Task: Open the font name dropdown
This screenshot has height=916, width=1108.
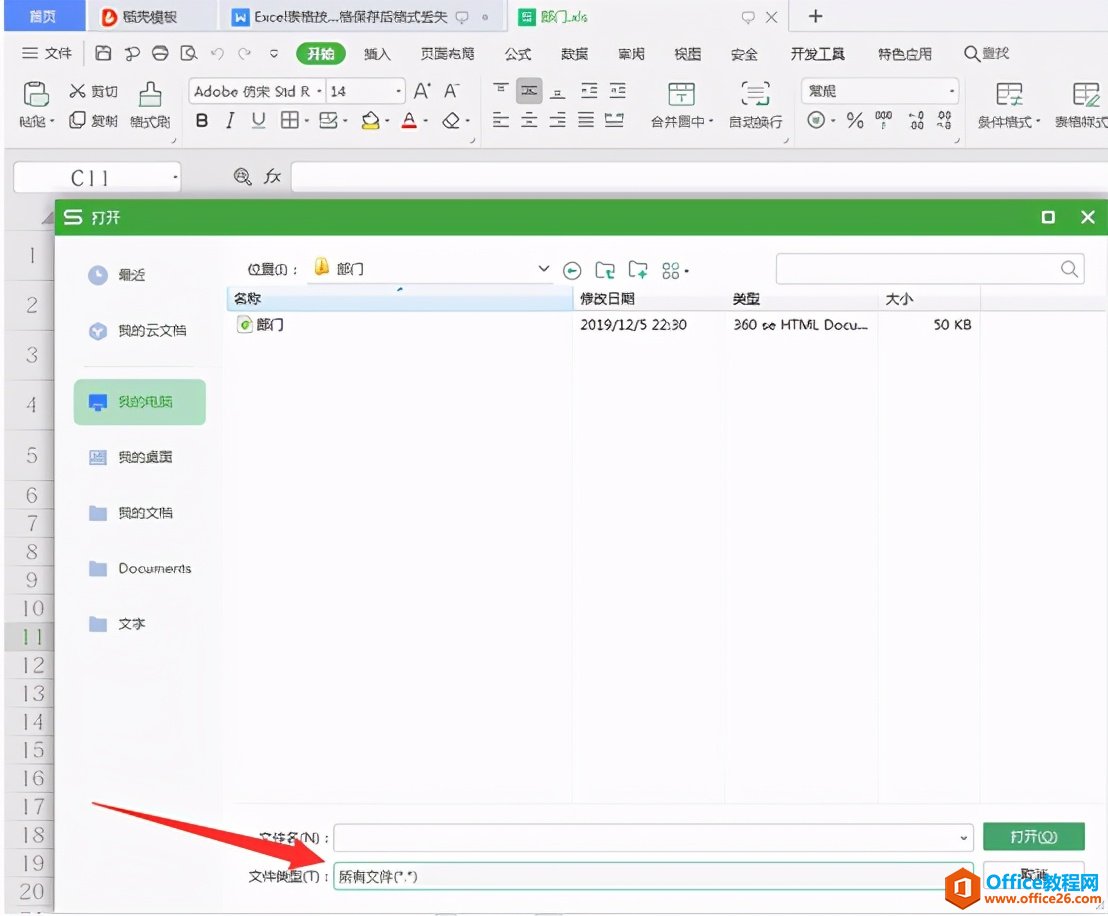Action: pyautogui.click(x=320, y=91)
